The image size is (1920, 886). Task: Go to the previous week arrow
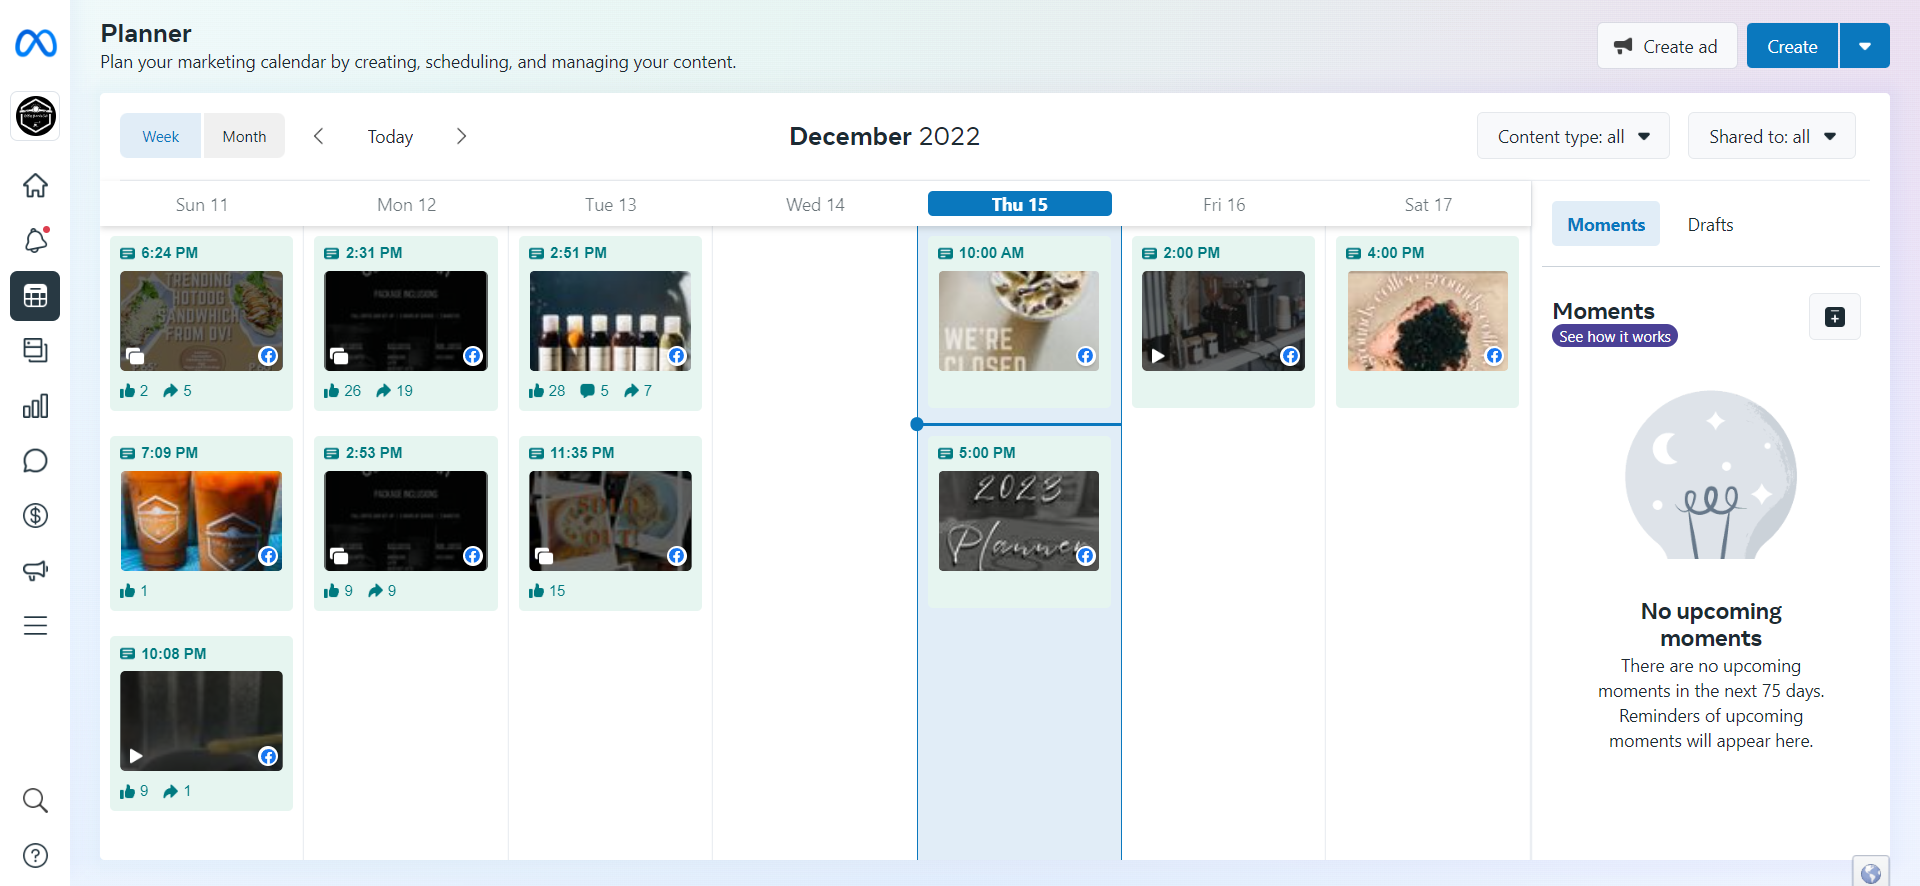pos(318,136)
